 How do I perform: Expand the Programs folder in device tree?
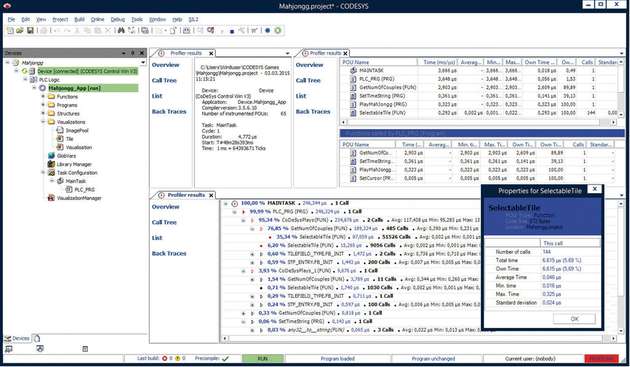click(43, 105)
